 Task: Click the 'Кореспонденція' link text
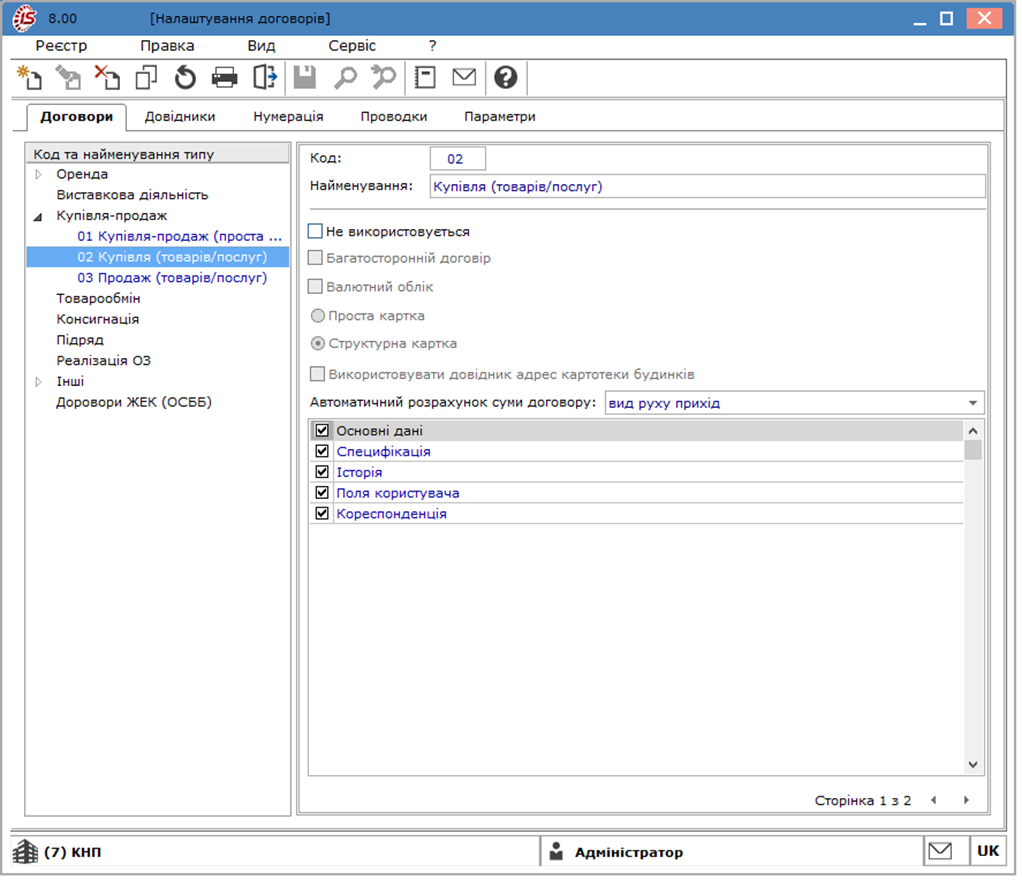click(391, 514)
